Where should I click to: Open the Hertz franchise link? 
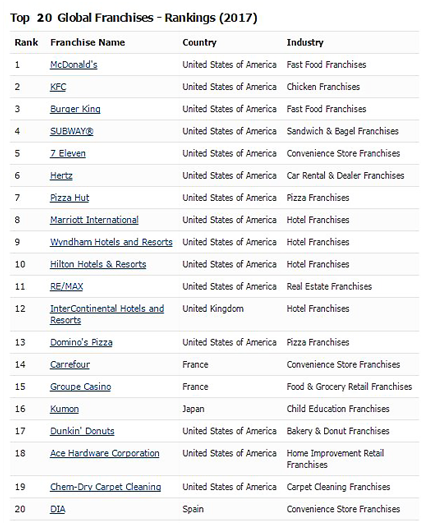tap(61, 175)
